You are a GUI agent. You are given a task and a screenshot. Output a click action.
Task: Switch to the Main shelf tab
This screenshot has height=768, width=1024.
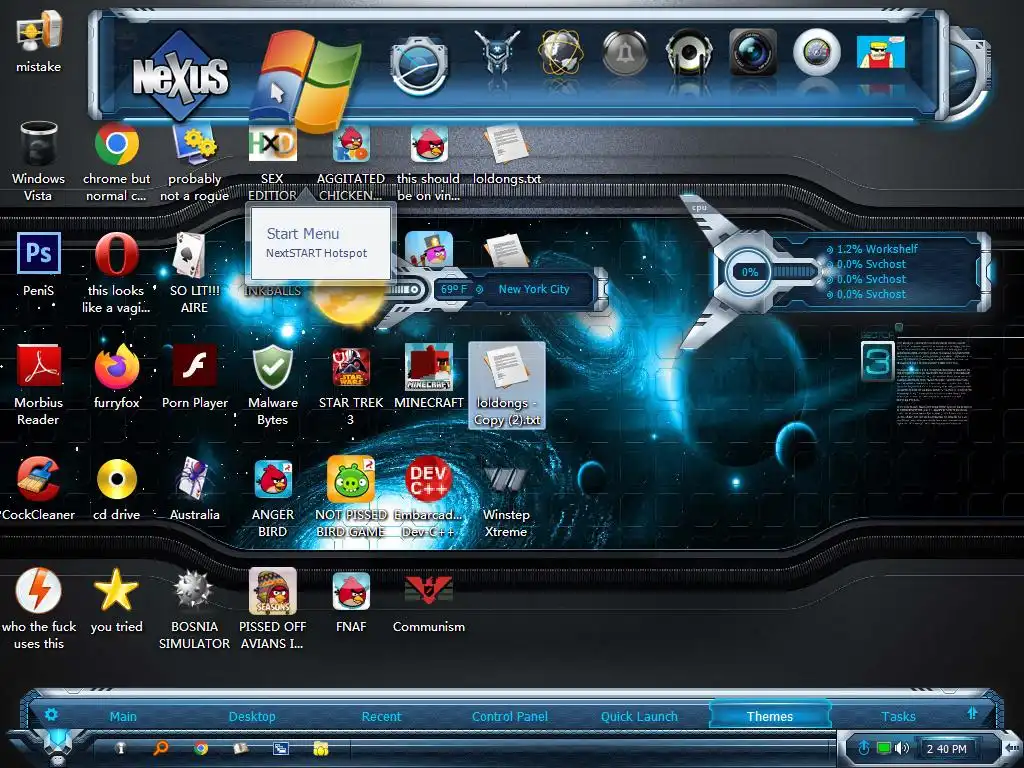tap(123, 716)
